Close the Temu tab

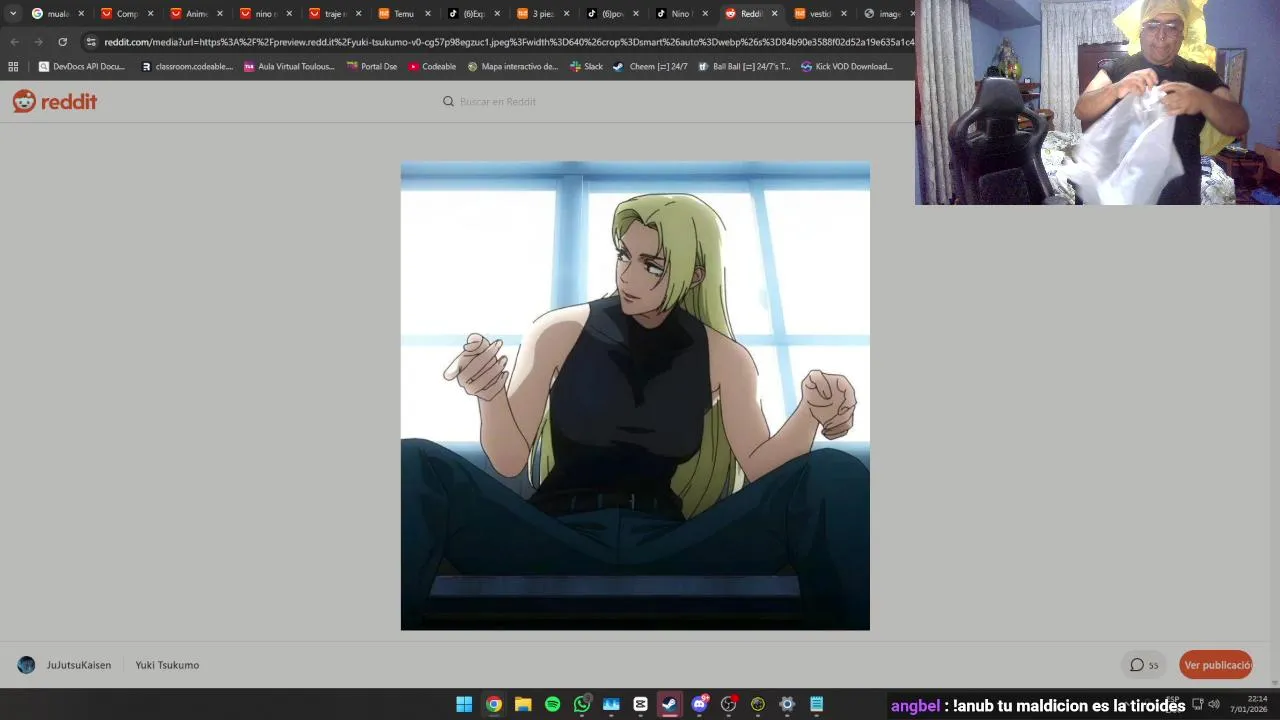[428, 14]
